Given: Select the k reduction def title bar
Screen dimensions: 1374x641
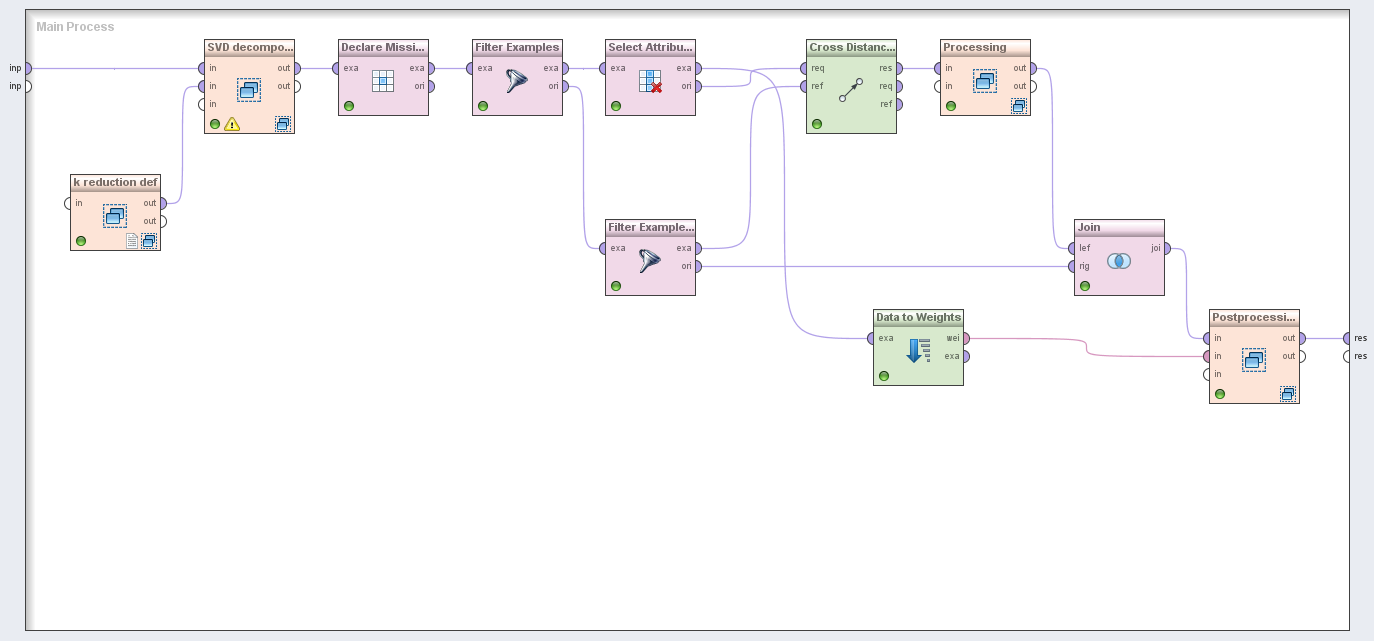Looking at the screenshot, I should click(x=115, y=183).
